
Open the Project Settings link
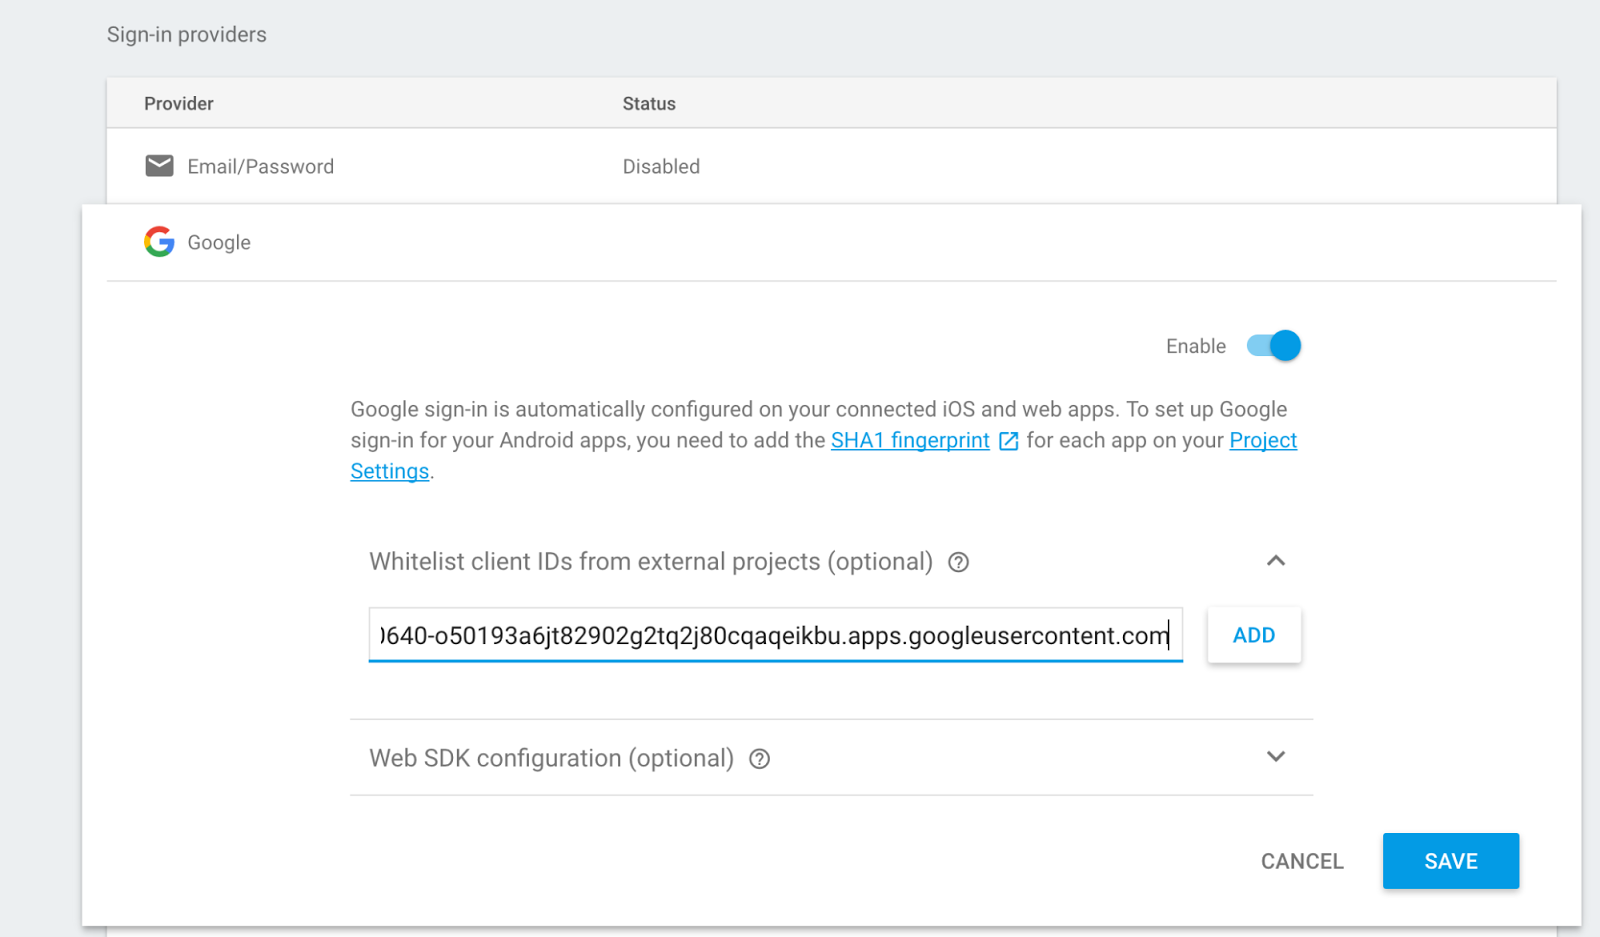tap(1263, 441)
